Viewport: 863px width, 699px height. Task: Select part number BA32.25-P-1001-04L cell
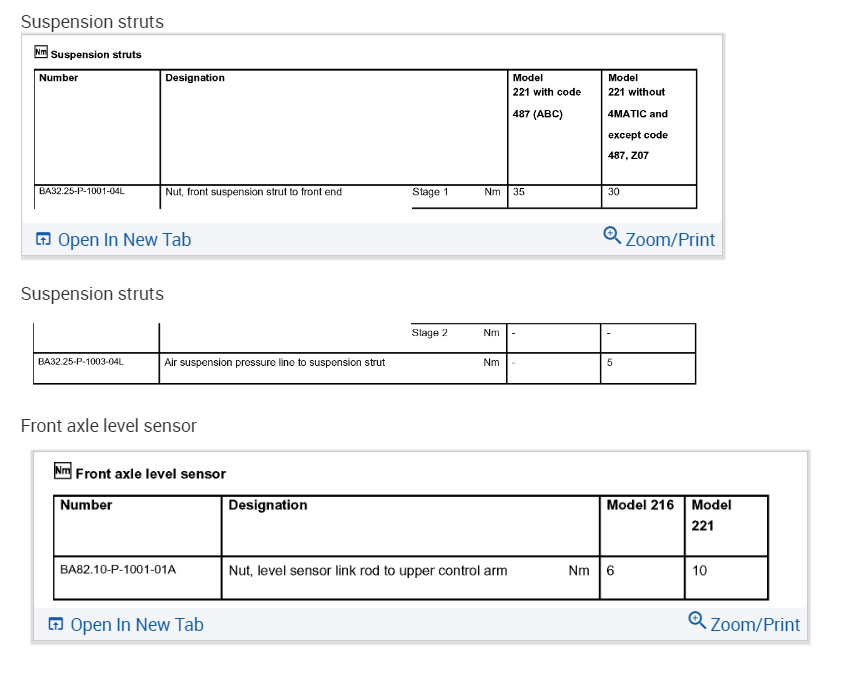(81, 191)
